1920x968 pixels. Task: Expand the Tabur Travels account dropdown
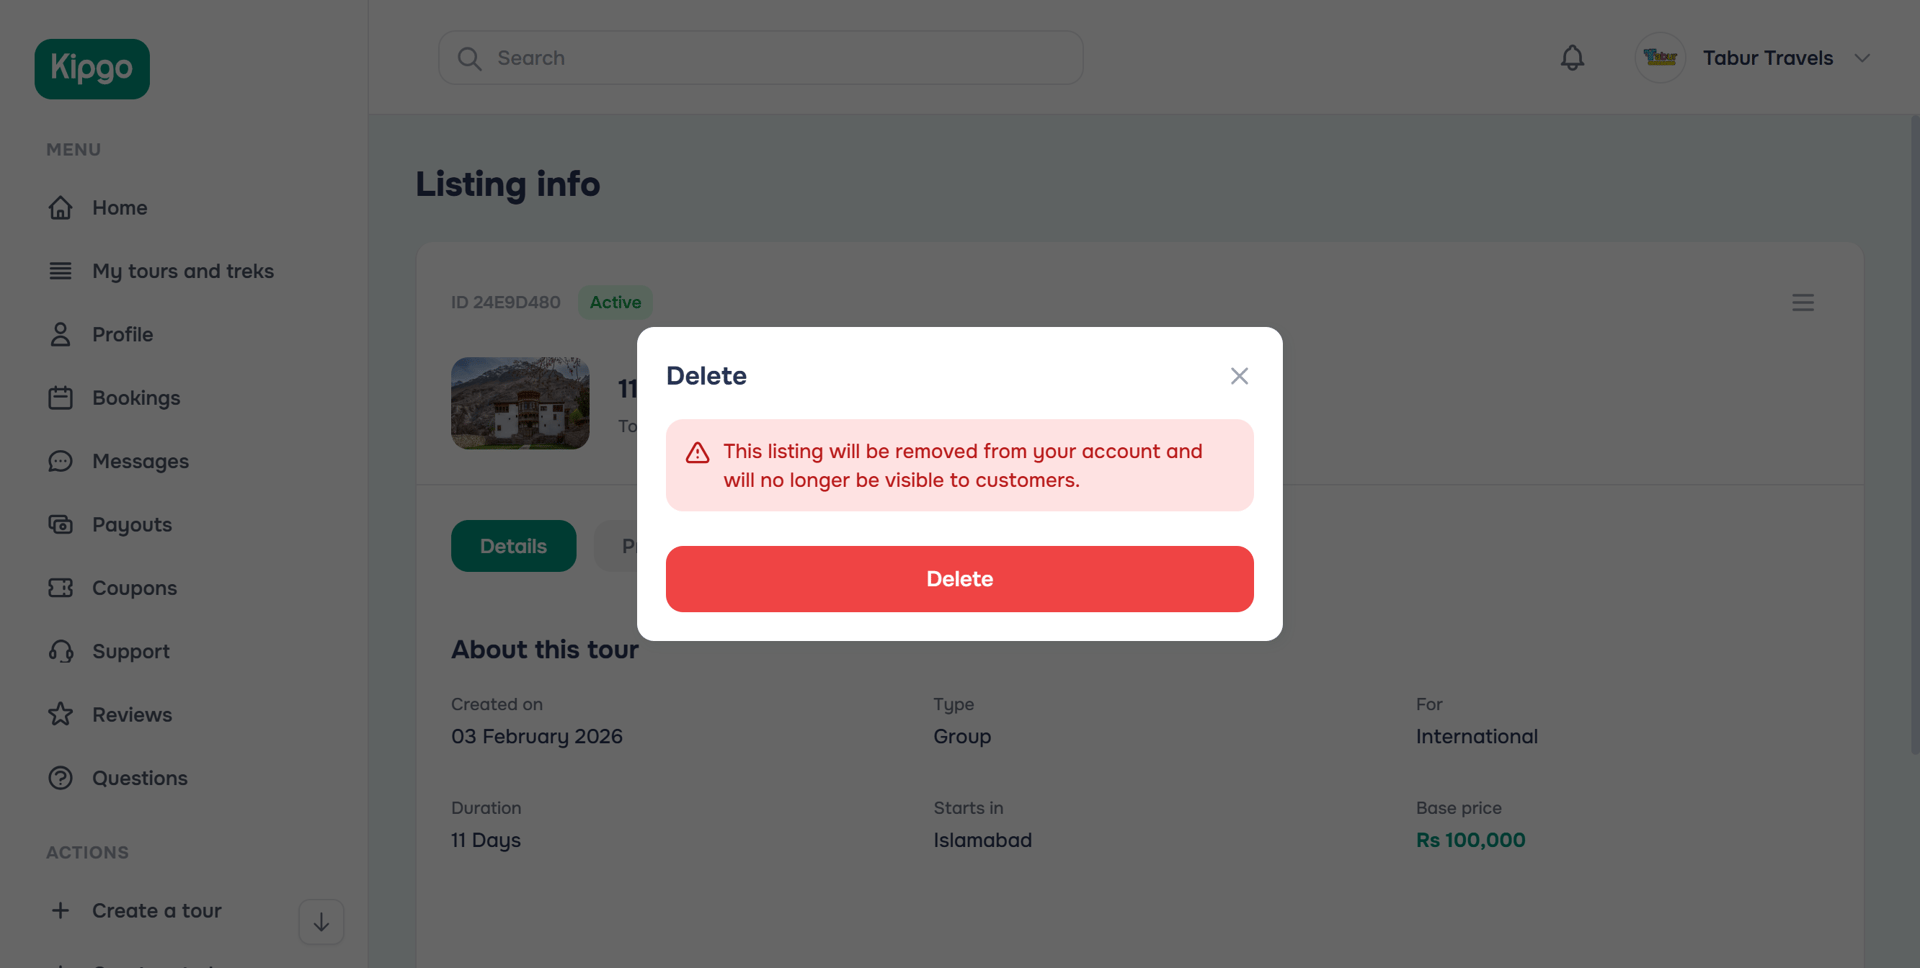pyautogui.click(x=1862, y=57)
